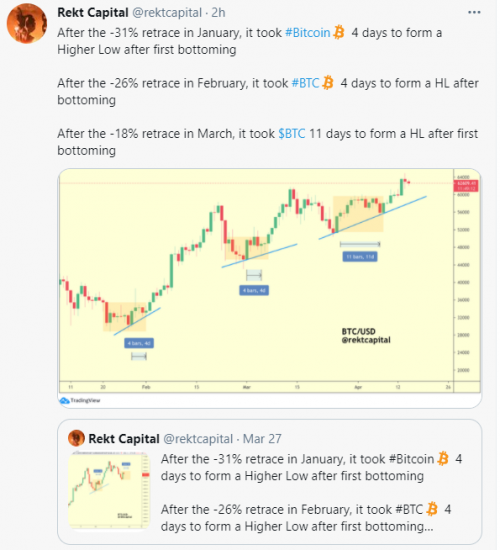Open the Mar 27 quoted tweet date
This screenshot has height=550, width=500.
point(262,439)
